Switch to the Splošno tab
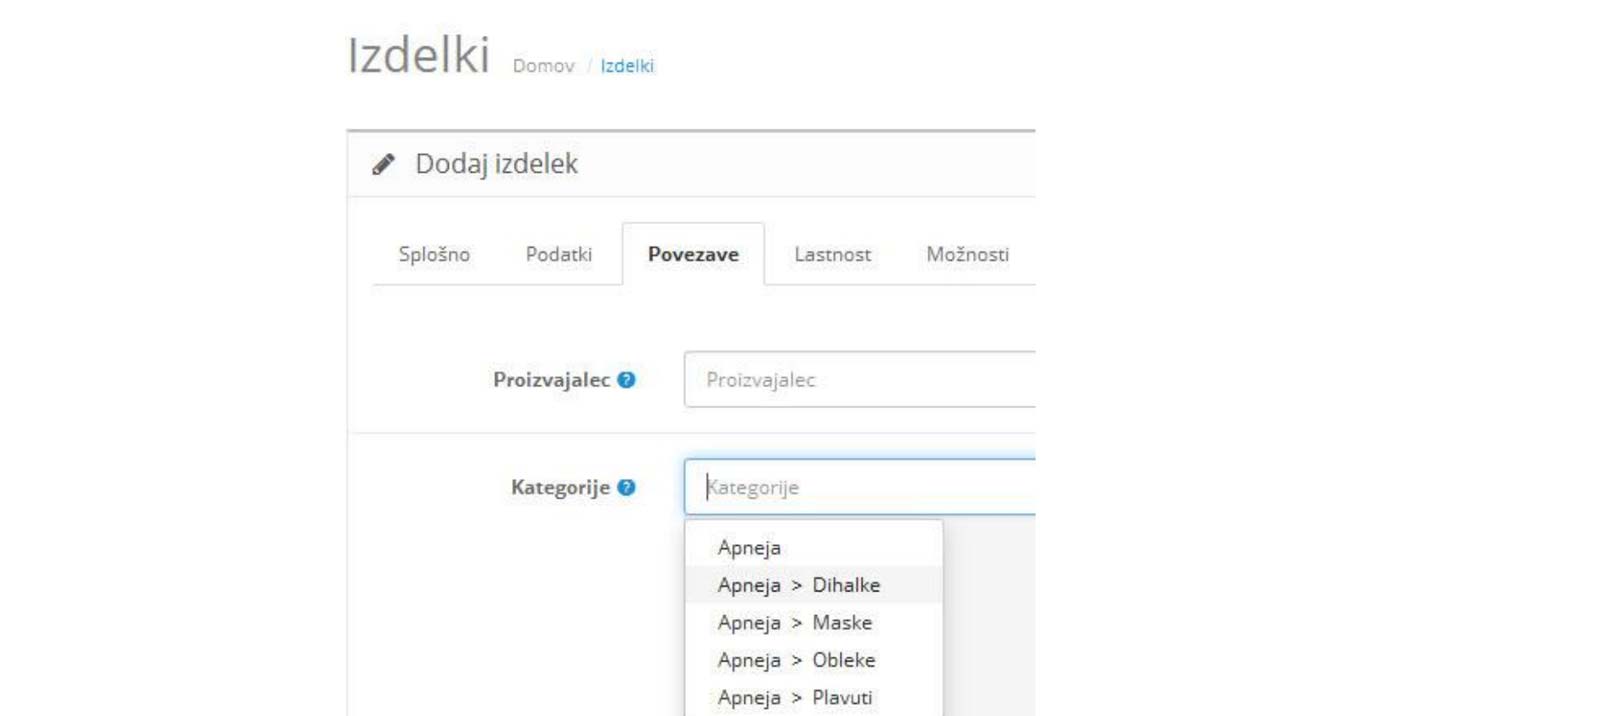Image resolution: width=1600 pixels, height=716 pixels. (x=434, y=255)
